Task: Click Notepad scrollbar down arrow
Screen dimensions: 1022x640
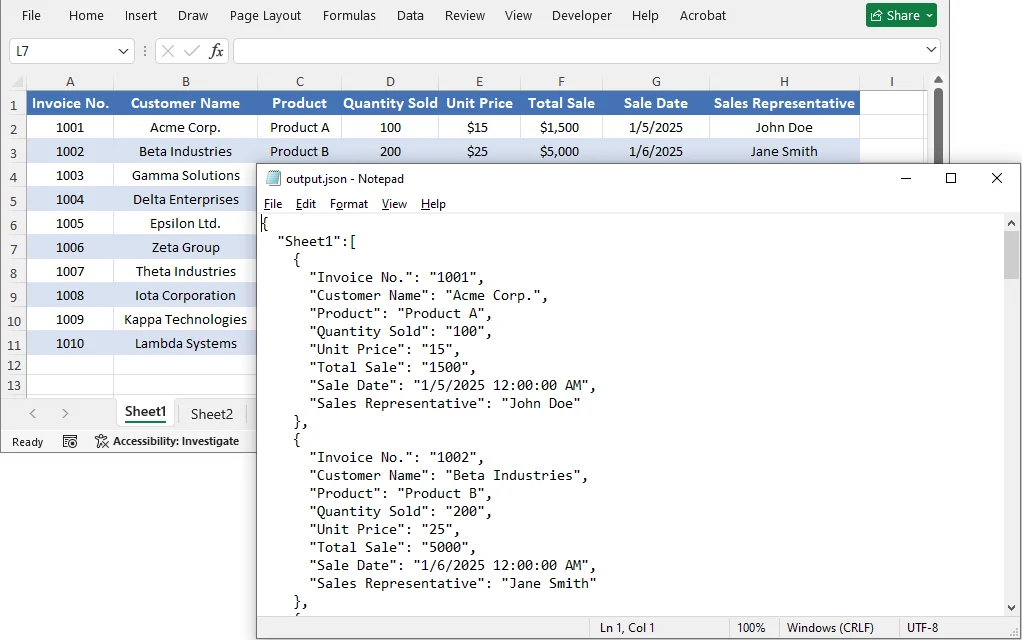Action: tap(1011, 608)
